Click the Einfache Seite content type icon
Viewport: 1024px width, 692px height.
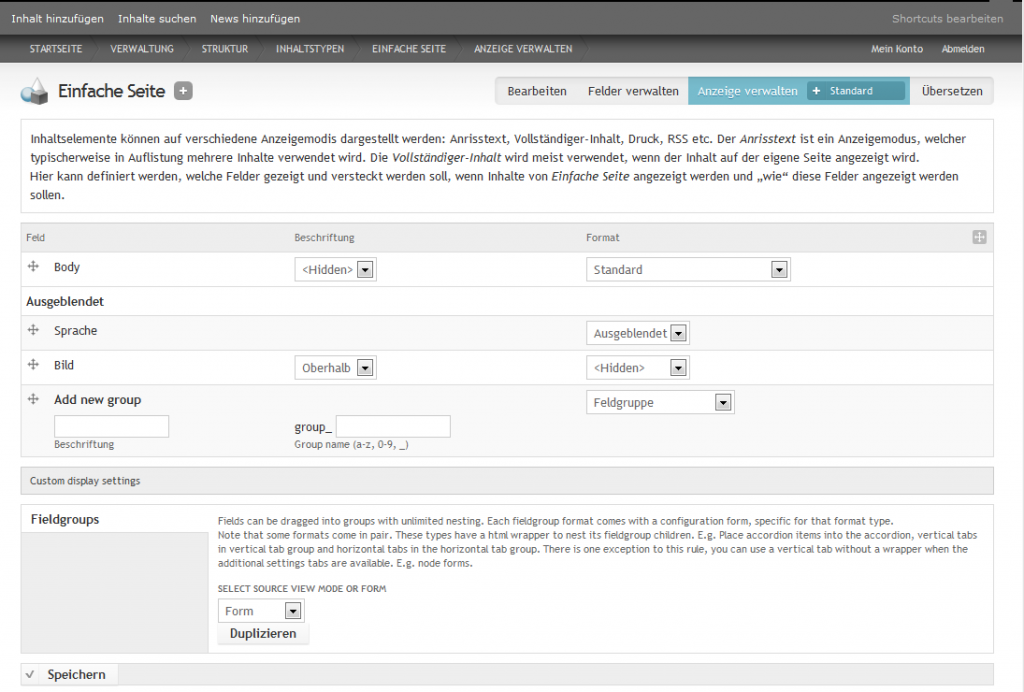point(34,91)
